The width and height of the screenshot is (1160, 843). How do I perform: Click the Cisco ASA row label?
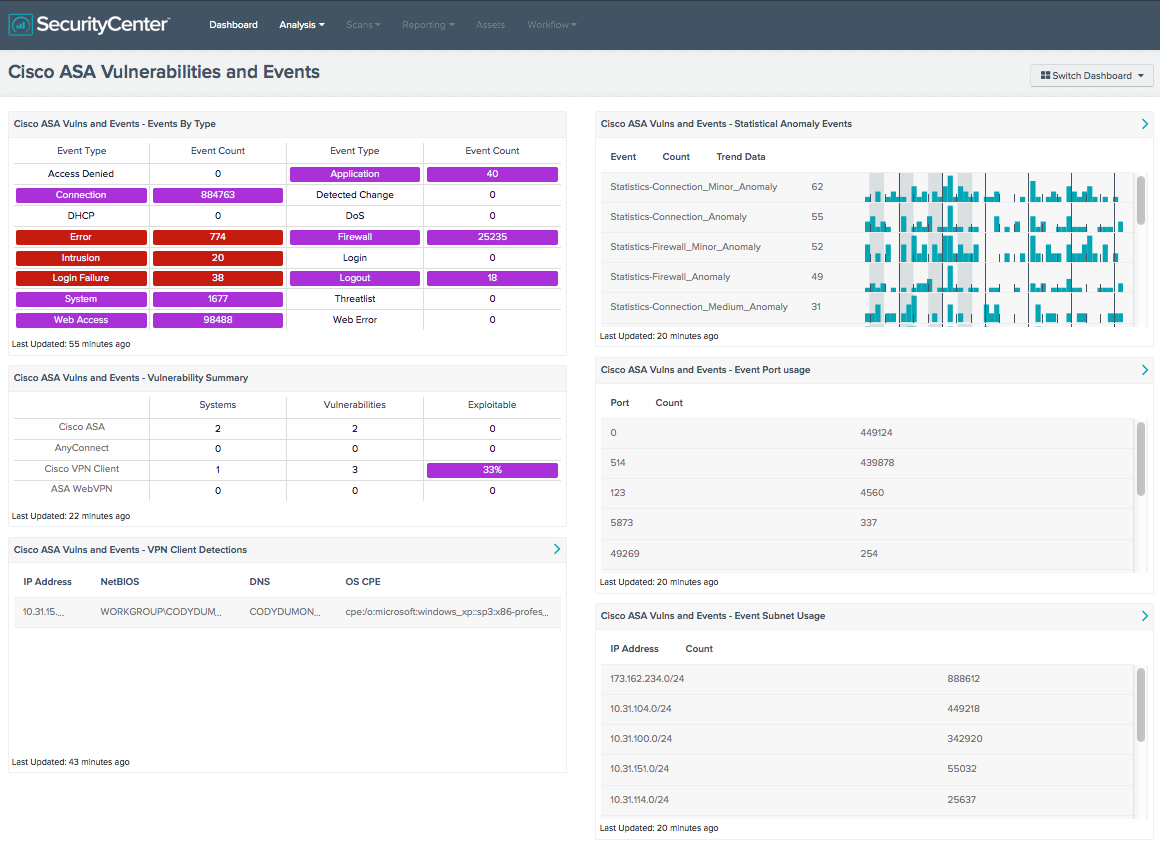81,427
